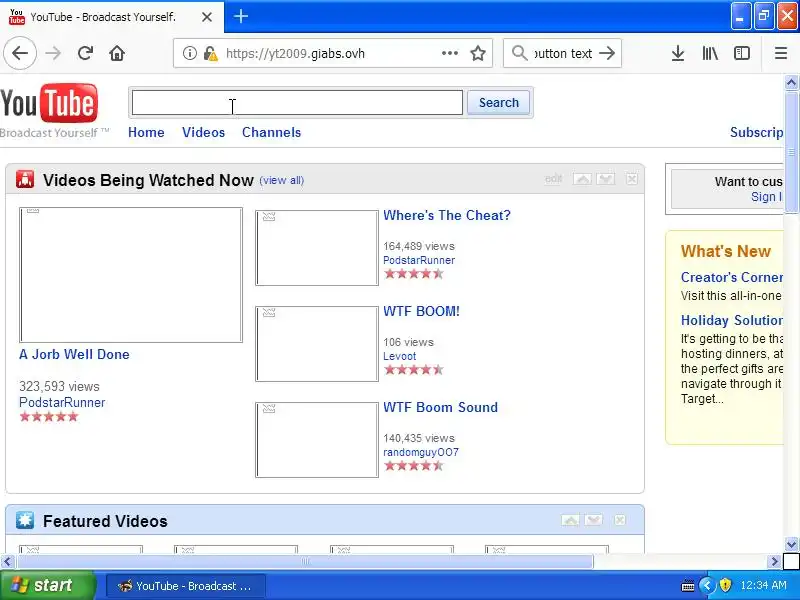Open the WTF Boom Sound video link

(x=440, y=407)
